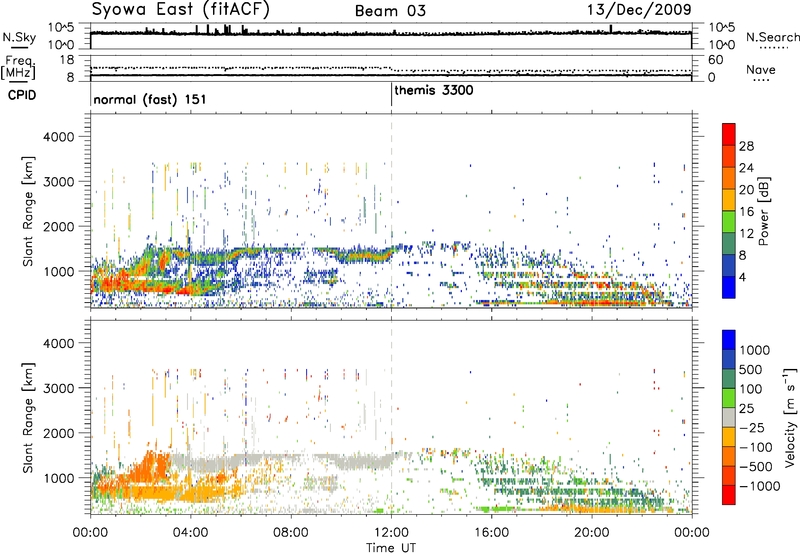Click the '-500' label on Velocity colorbar
The height and width of the screenshot is (554, 800).
[x=756, y=466]
